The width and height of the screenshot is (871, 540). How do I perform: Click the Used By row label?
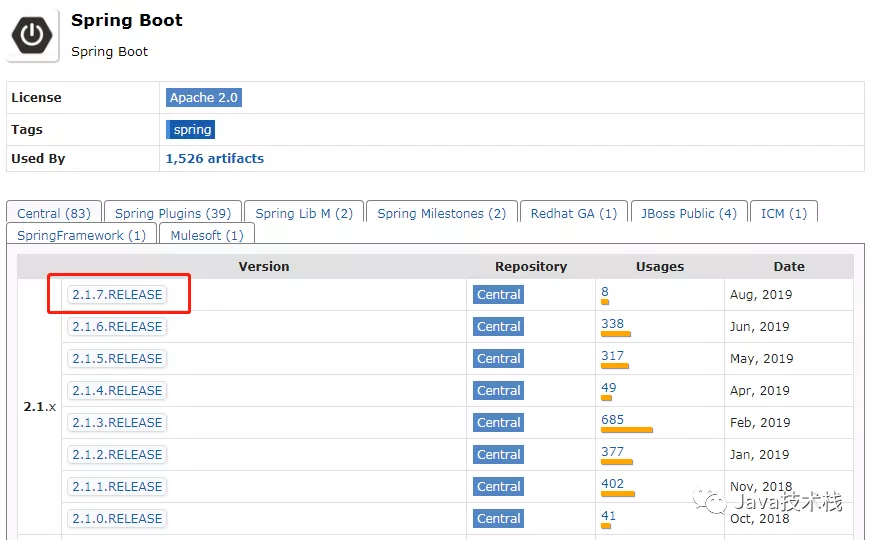(38, 158)
